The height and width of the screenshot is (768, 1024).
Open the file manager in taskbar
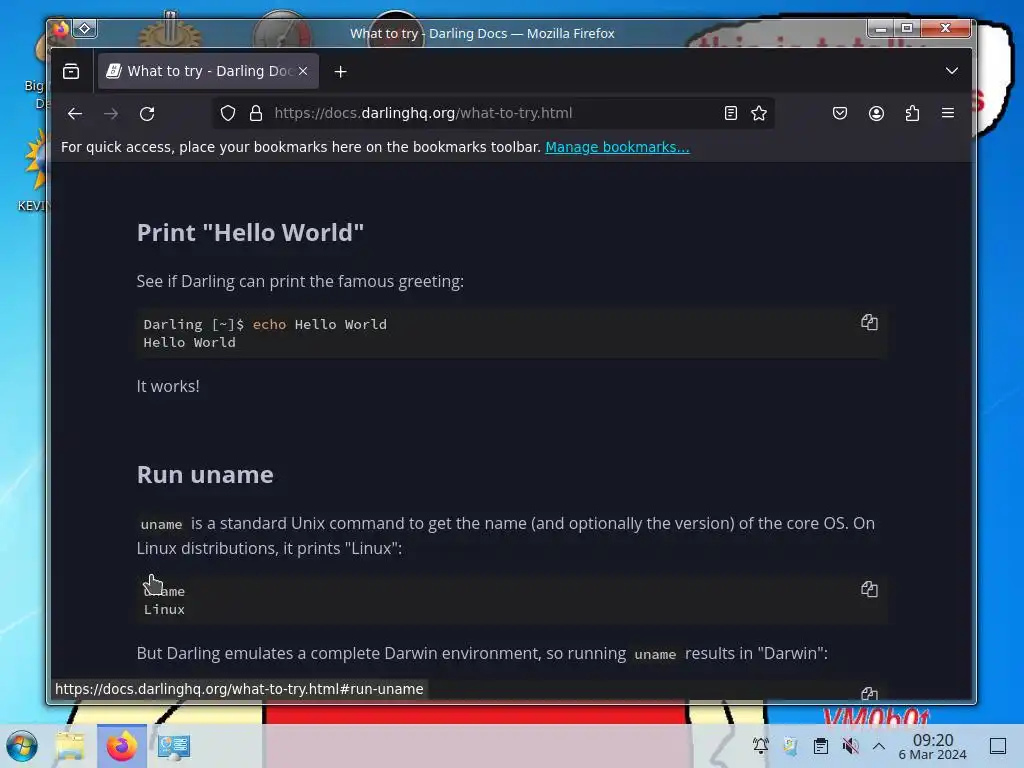click(x=70, y=746)
